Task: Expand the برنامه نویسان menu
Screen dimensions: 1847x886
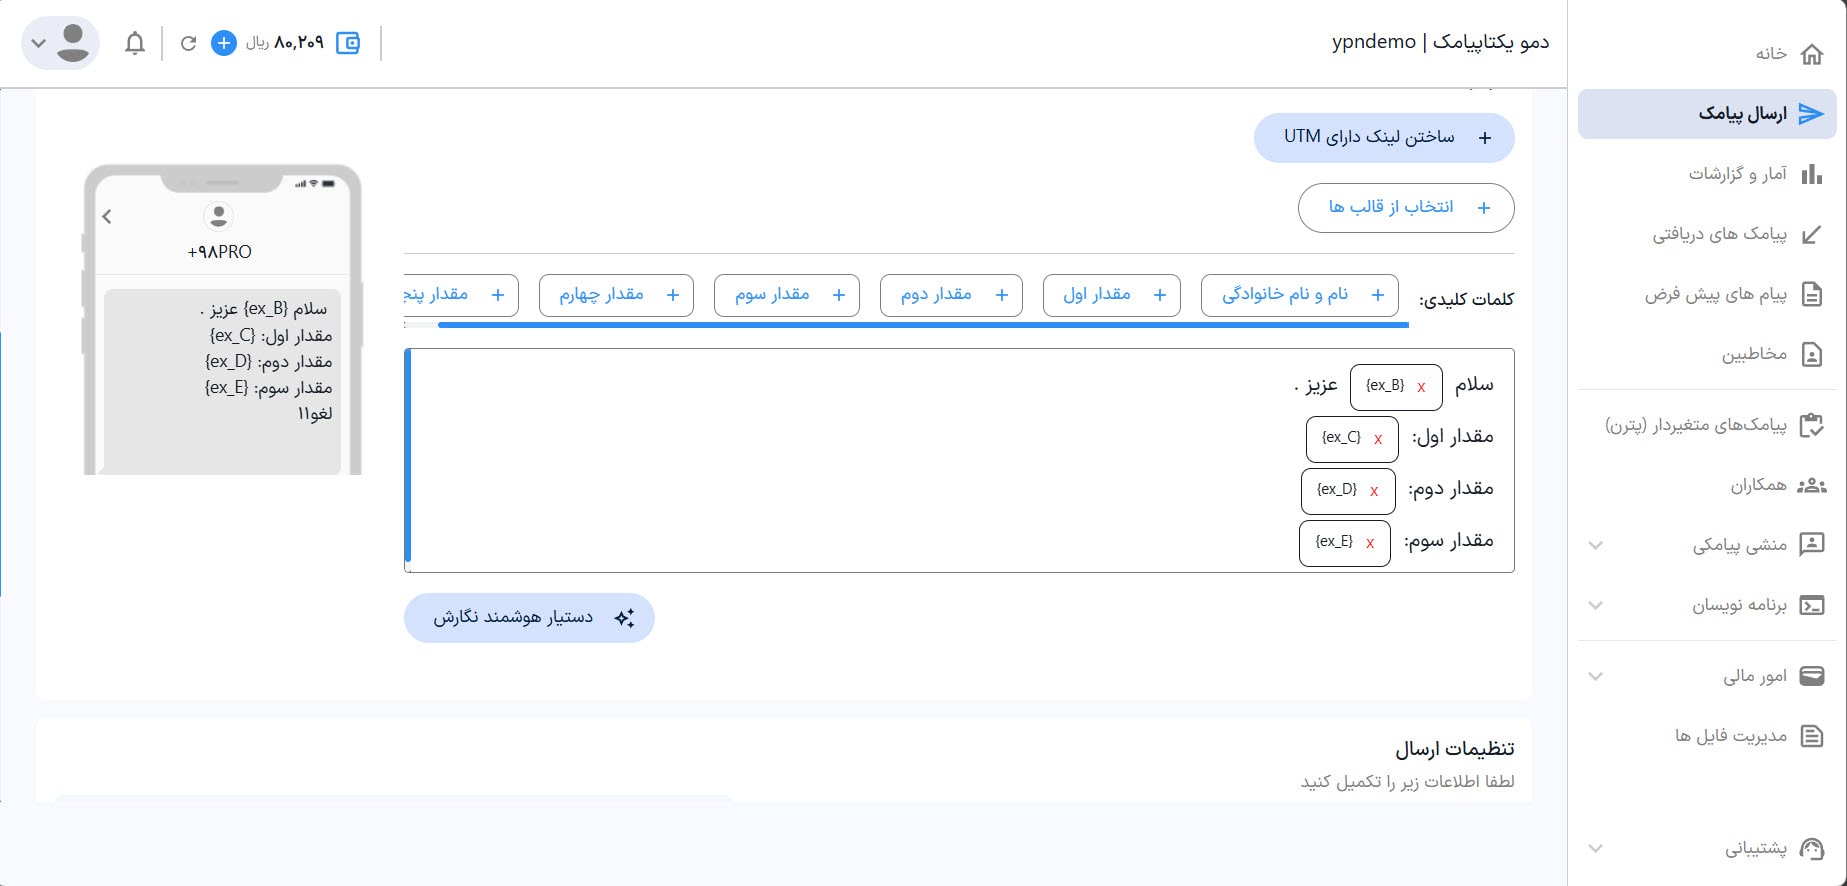Action: pyautogui.click(x=1596, y=605)
